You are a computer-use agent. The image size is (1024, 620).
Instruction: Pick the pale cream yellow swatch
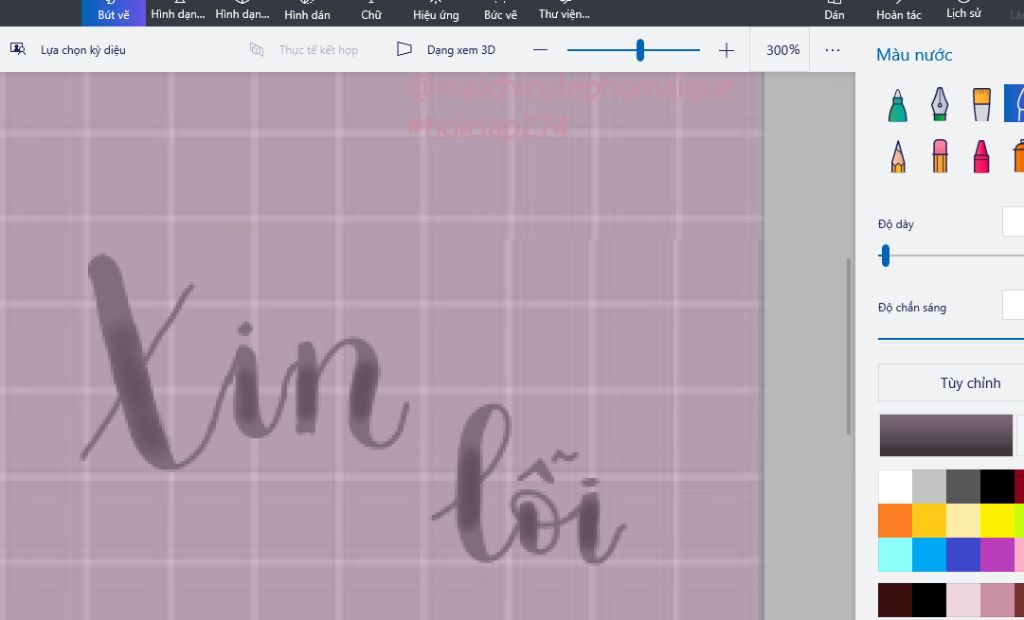(963, 521)
